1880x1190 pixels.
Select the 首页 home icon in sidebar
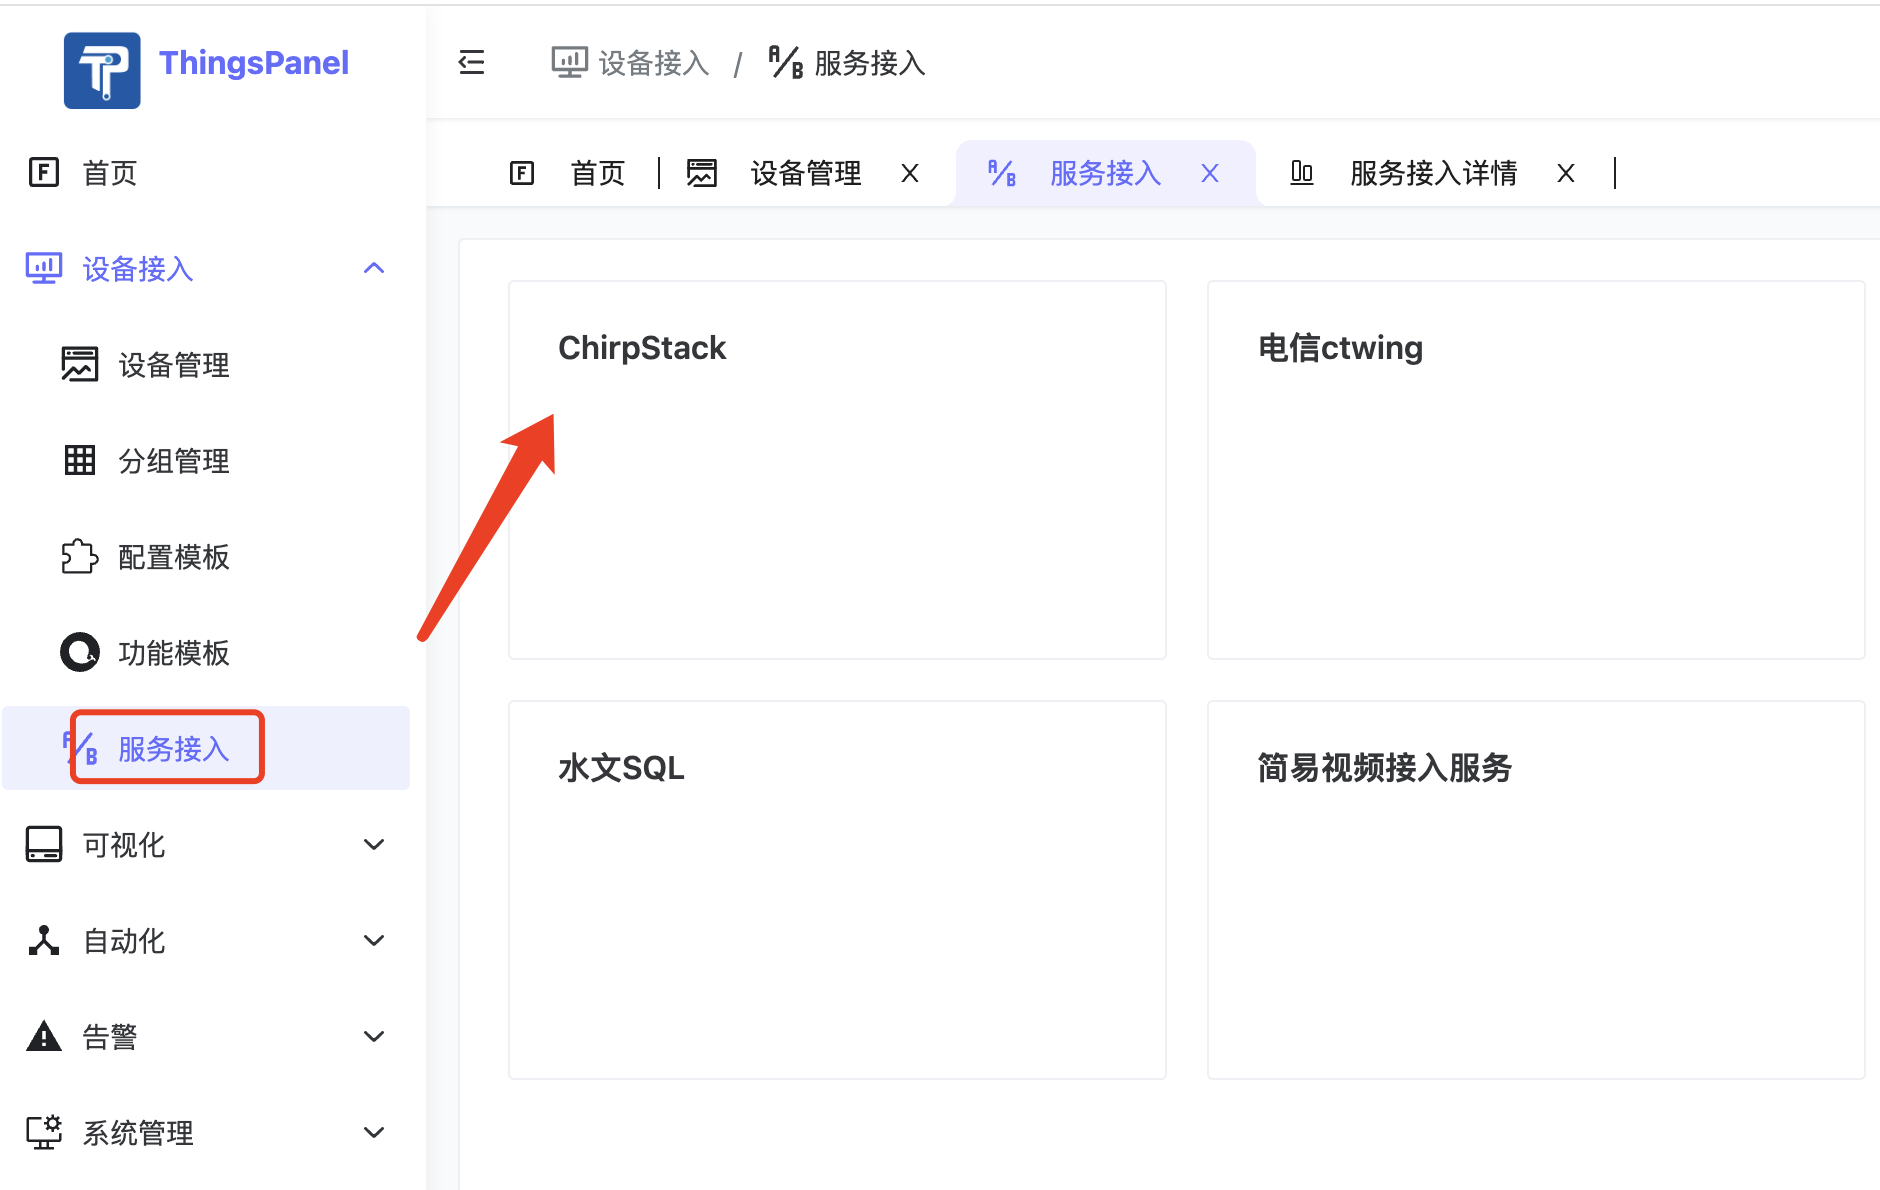44,172
